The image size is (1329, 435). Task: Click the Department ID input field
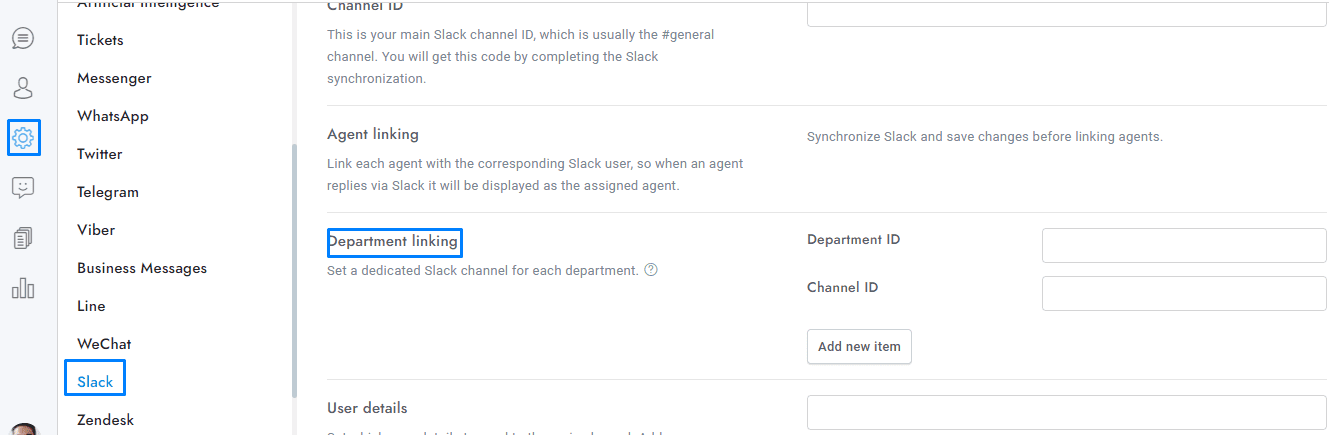tap(1184, 245)
